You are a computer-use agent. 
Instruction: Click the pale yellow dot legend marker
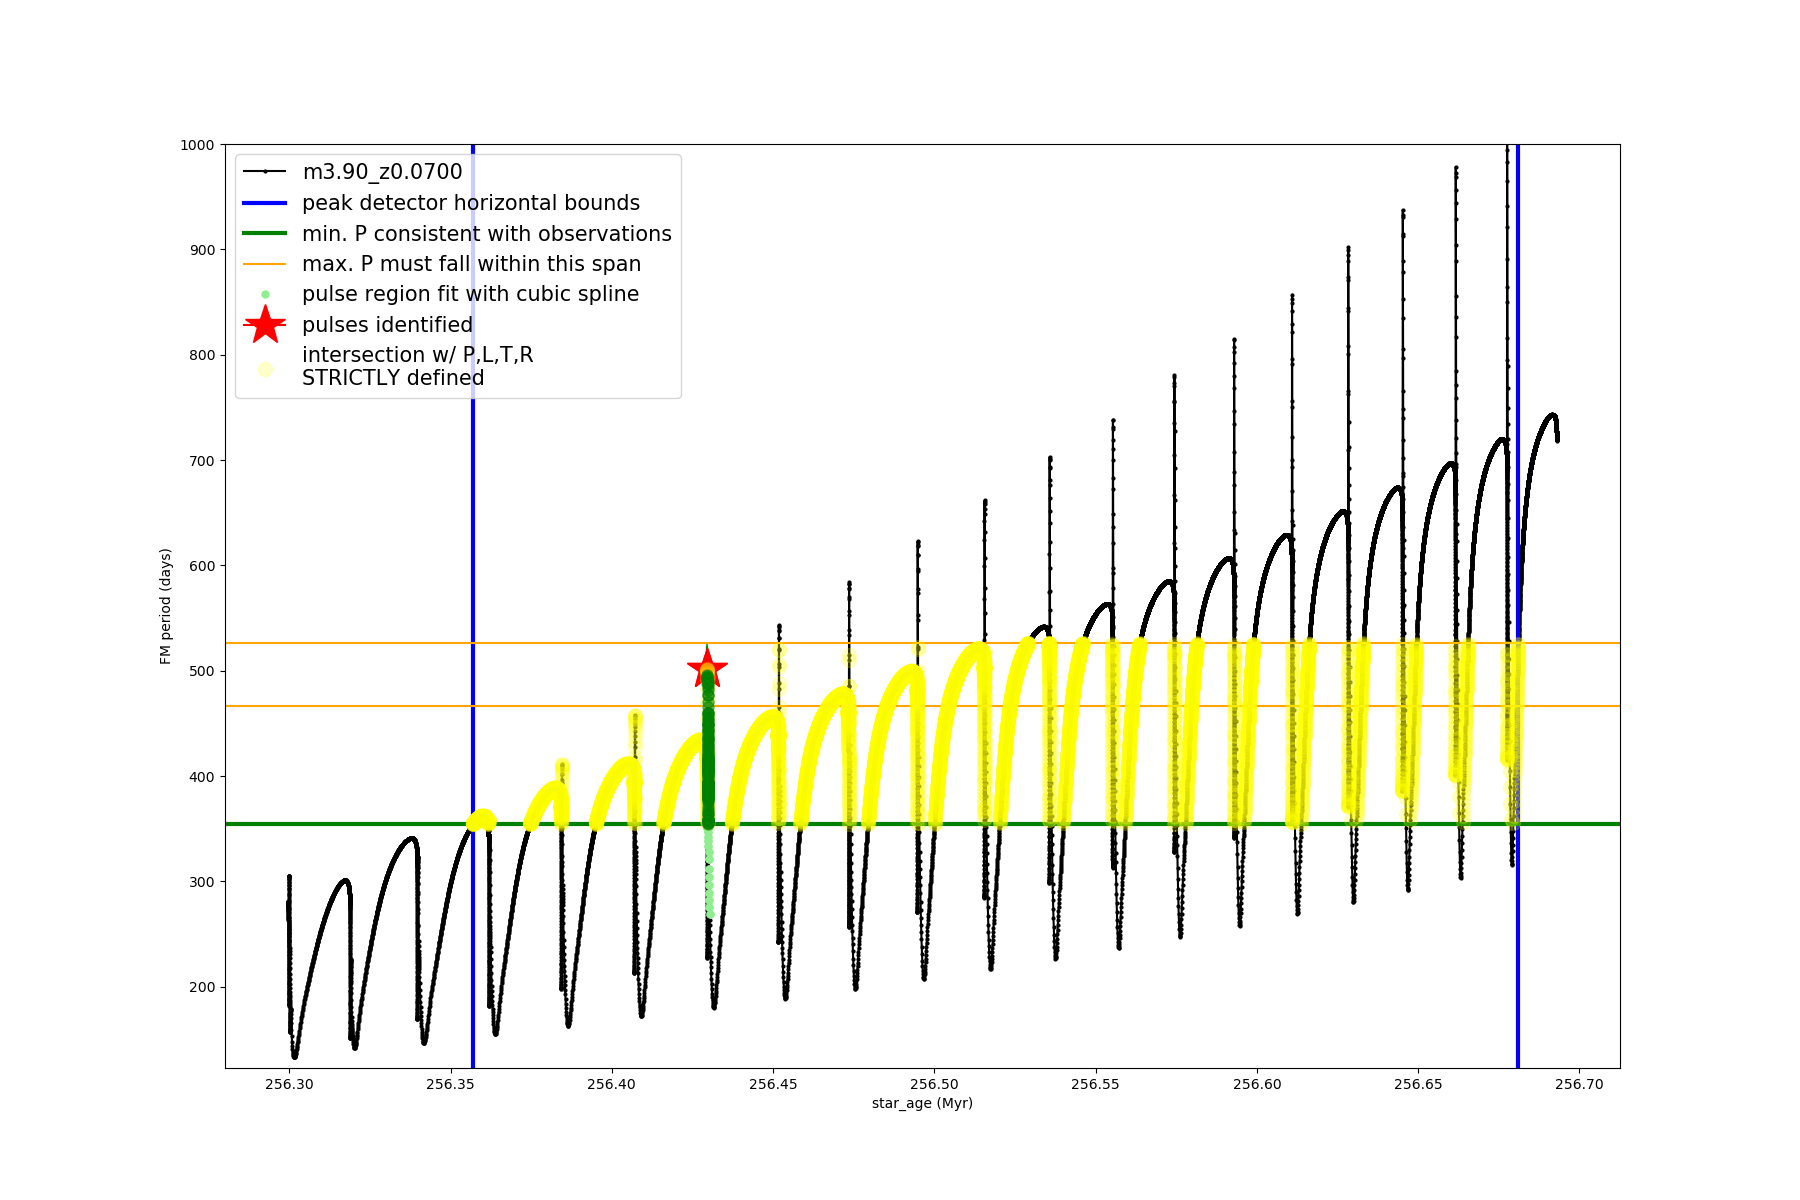[x=265, y=369]
